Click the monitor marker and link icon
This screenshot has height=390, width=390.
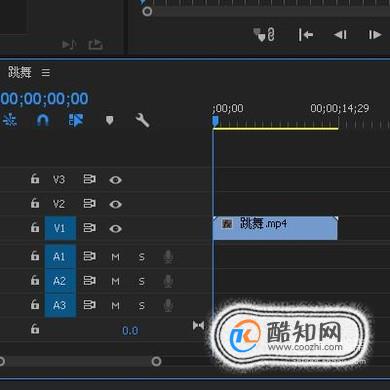(x=264, y=35)
